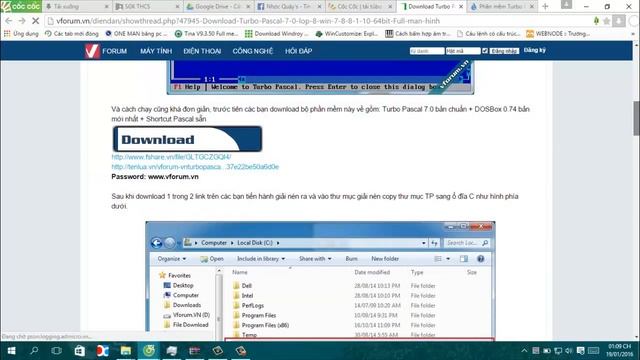Open the Tina V9.3.50 Full bookmark
This screenshot has width=640, height=360.
coord(207,34)
